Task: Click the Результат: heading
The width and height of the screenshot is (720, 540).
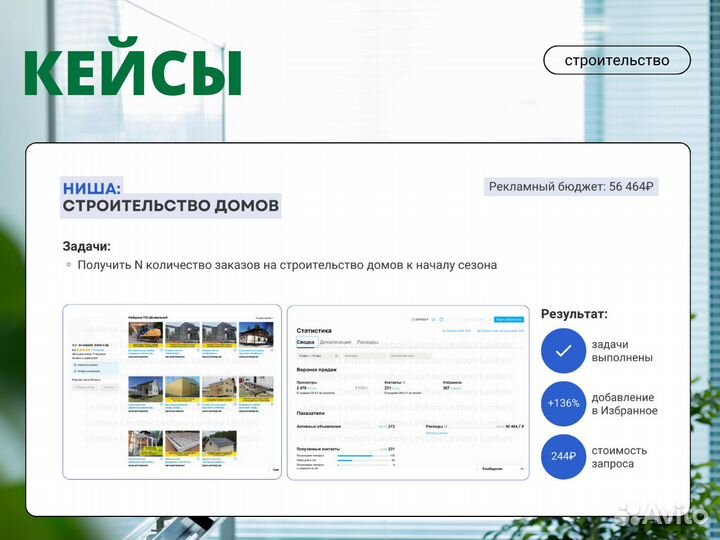Action: pyautogui.click(x=574, y=314)
